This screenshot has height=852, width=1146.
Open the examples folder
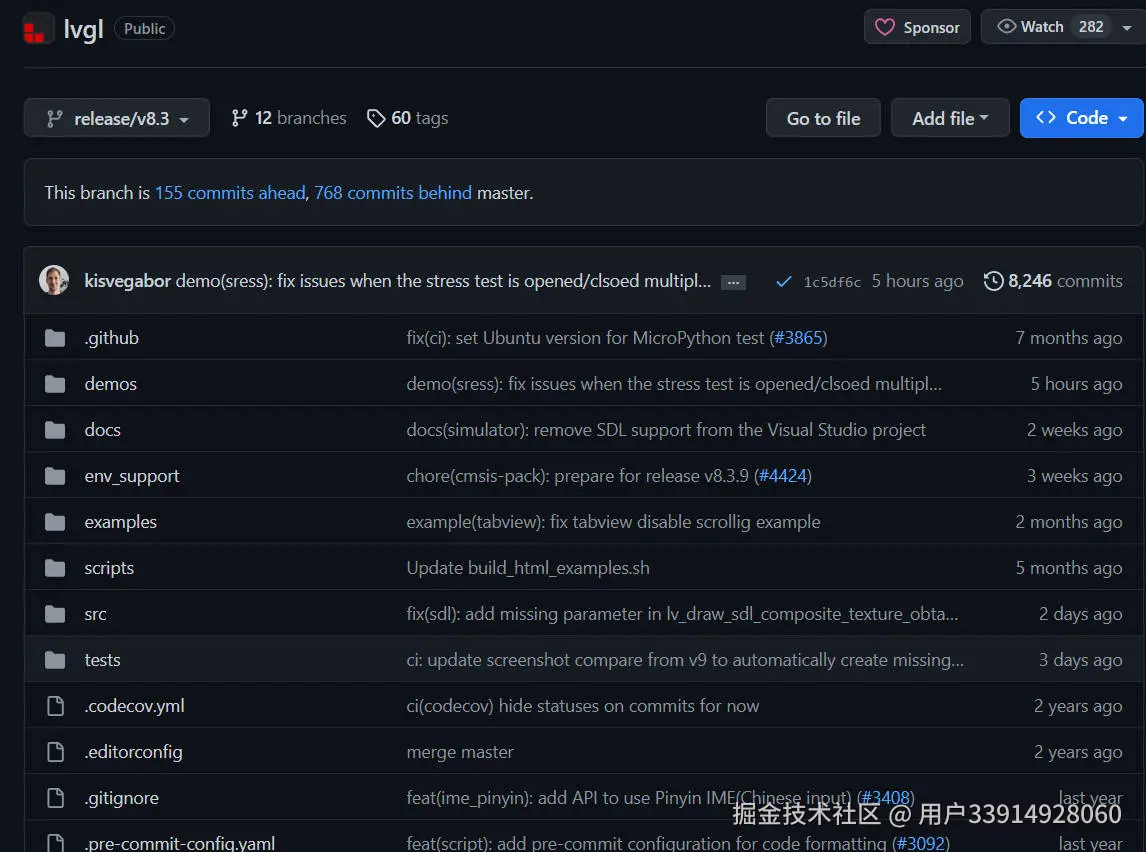point(121,522)
